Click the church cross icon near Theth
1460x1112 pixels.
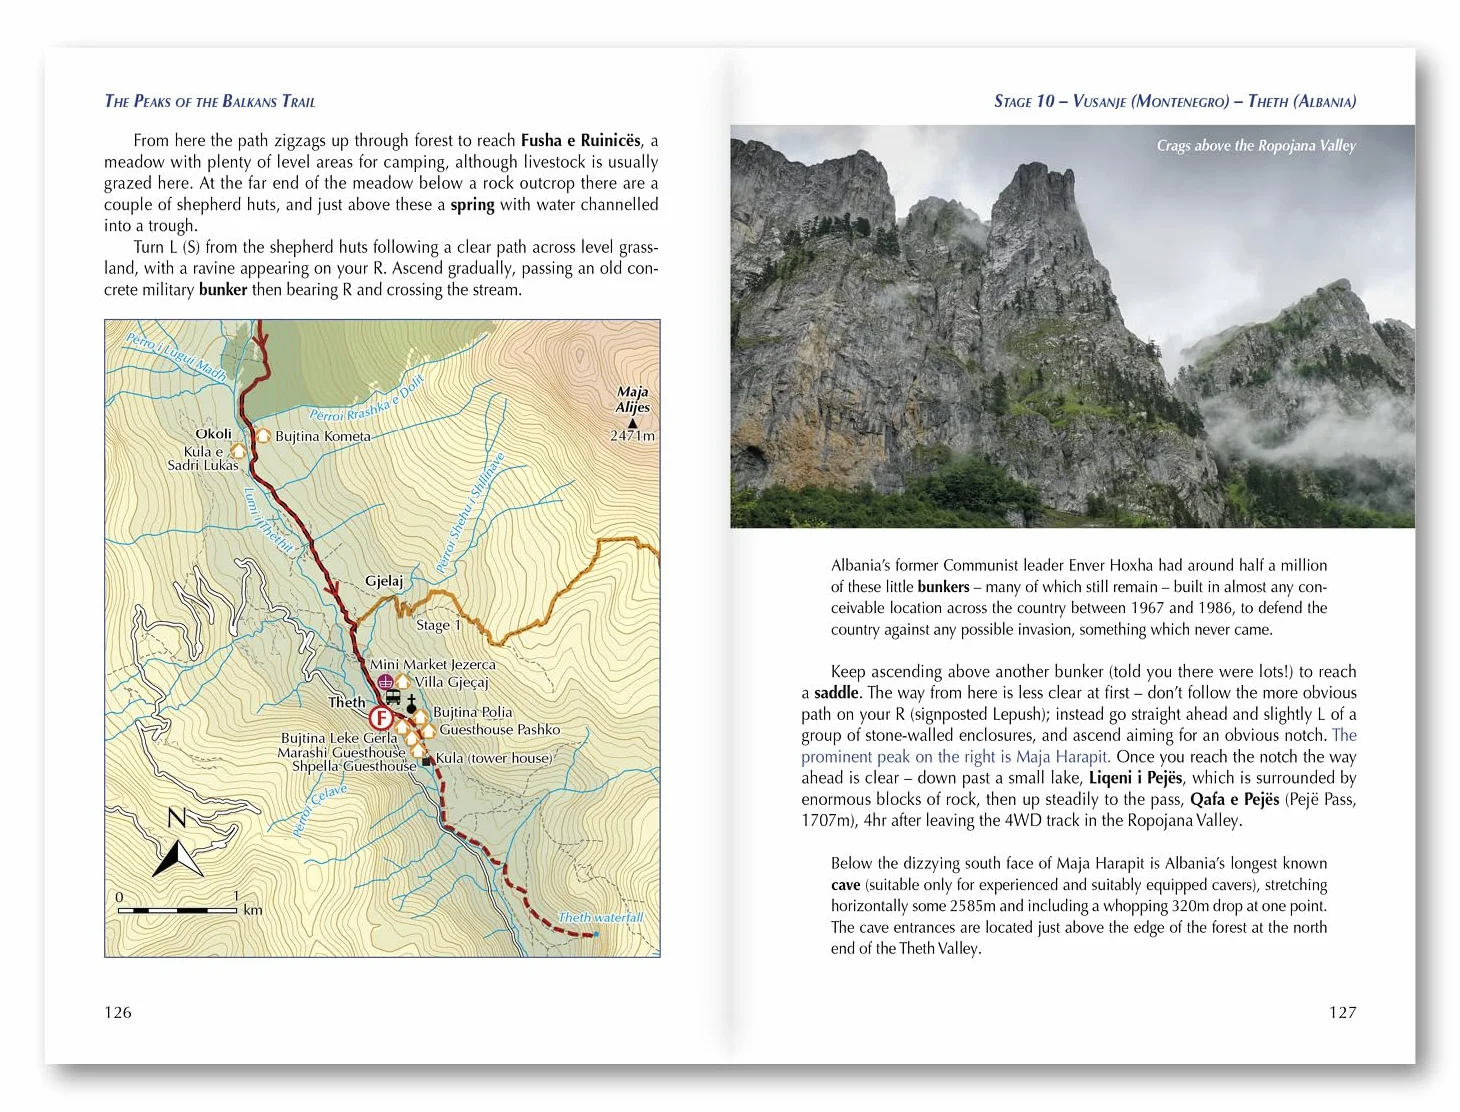pyautogui.click(x=411, y=703)
